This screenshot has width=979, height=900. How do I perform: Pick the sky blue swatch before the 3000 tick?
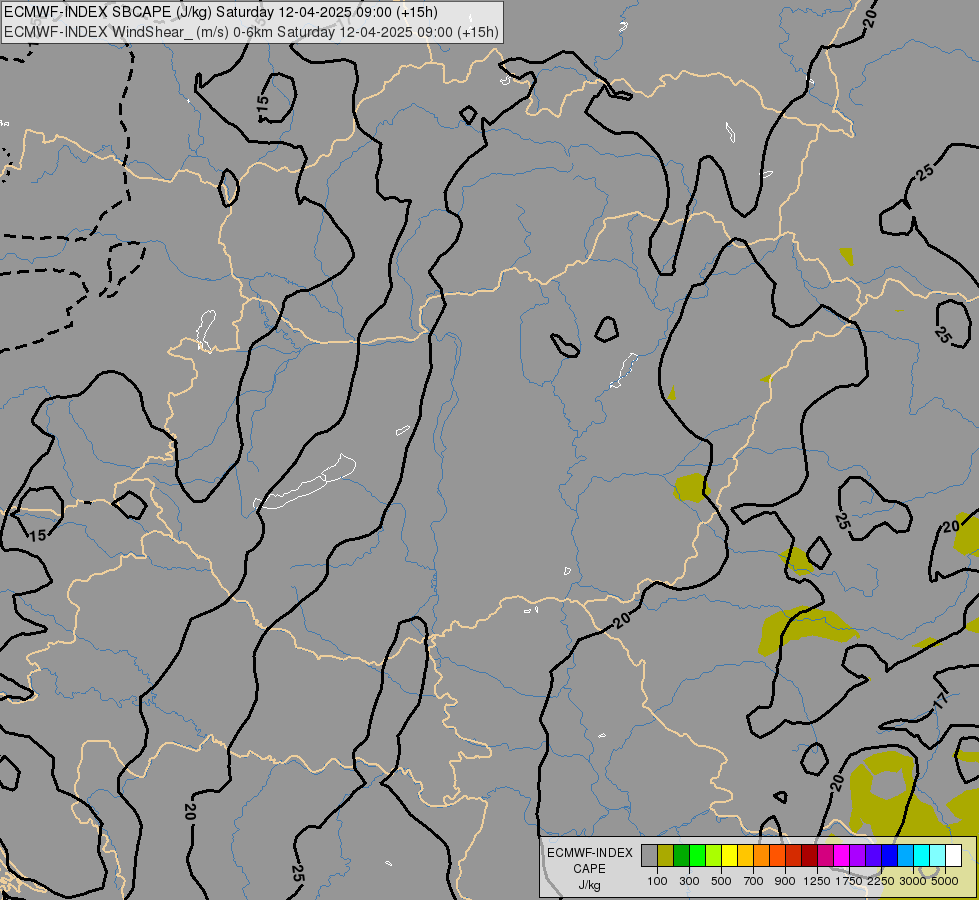coord(905,856)
